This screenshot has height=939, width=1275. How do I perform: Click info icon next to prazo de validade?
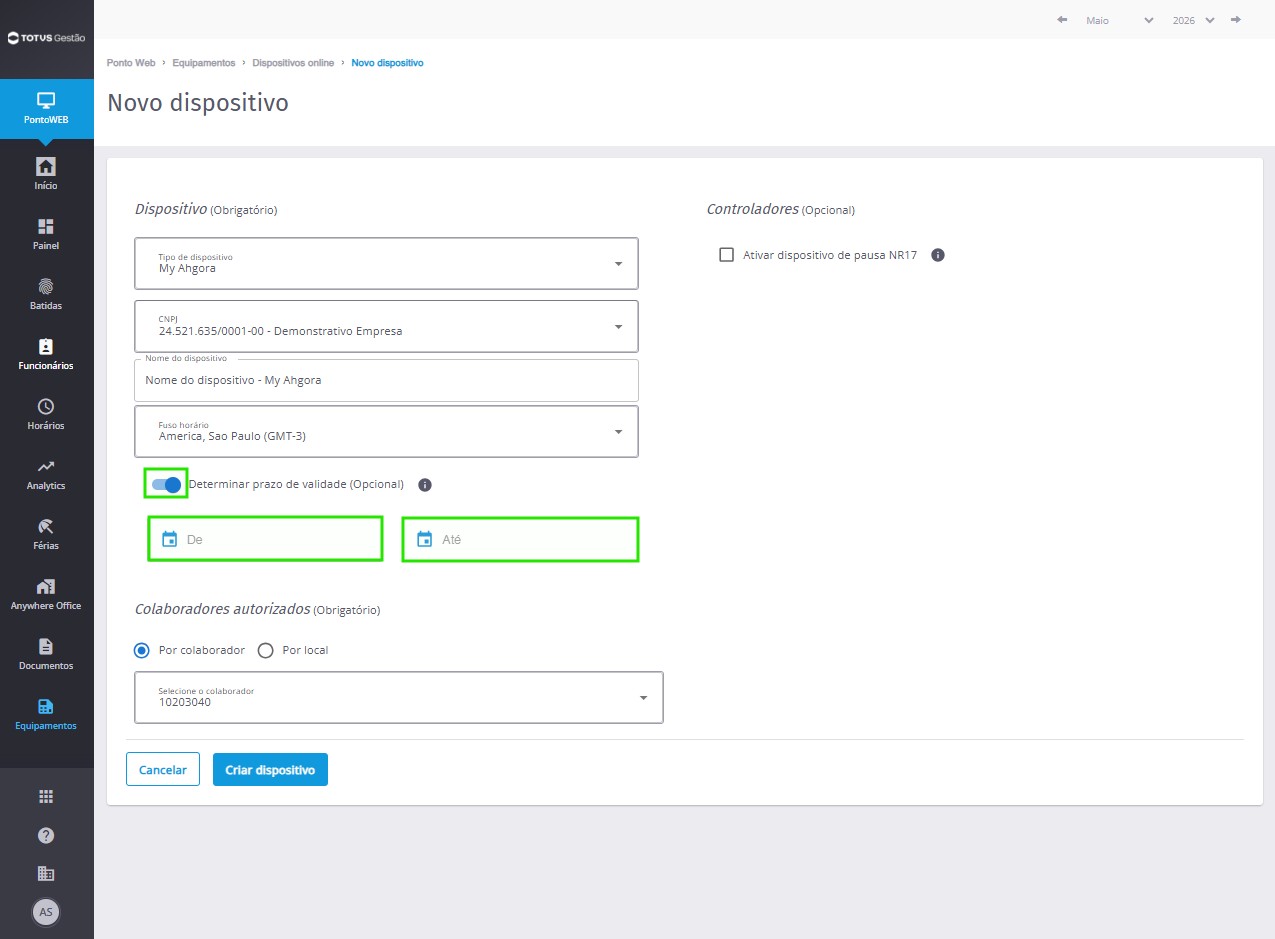pyautogui.click(x=424, y=485)
